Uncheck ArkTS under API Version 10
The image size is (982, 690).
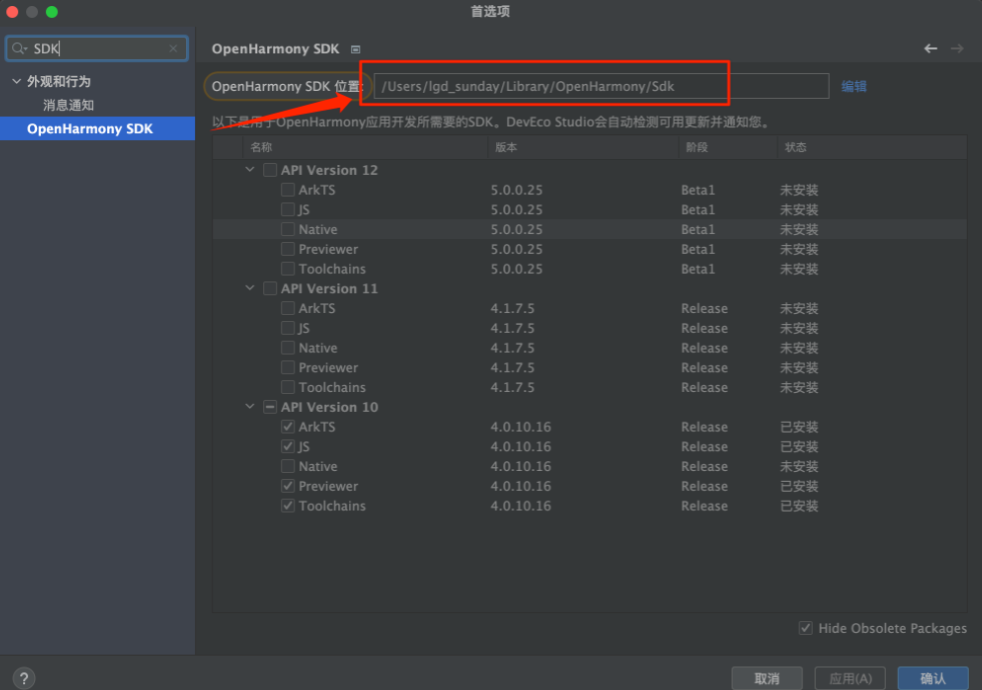tap(288, 427)
